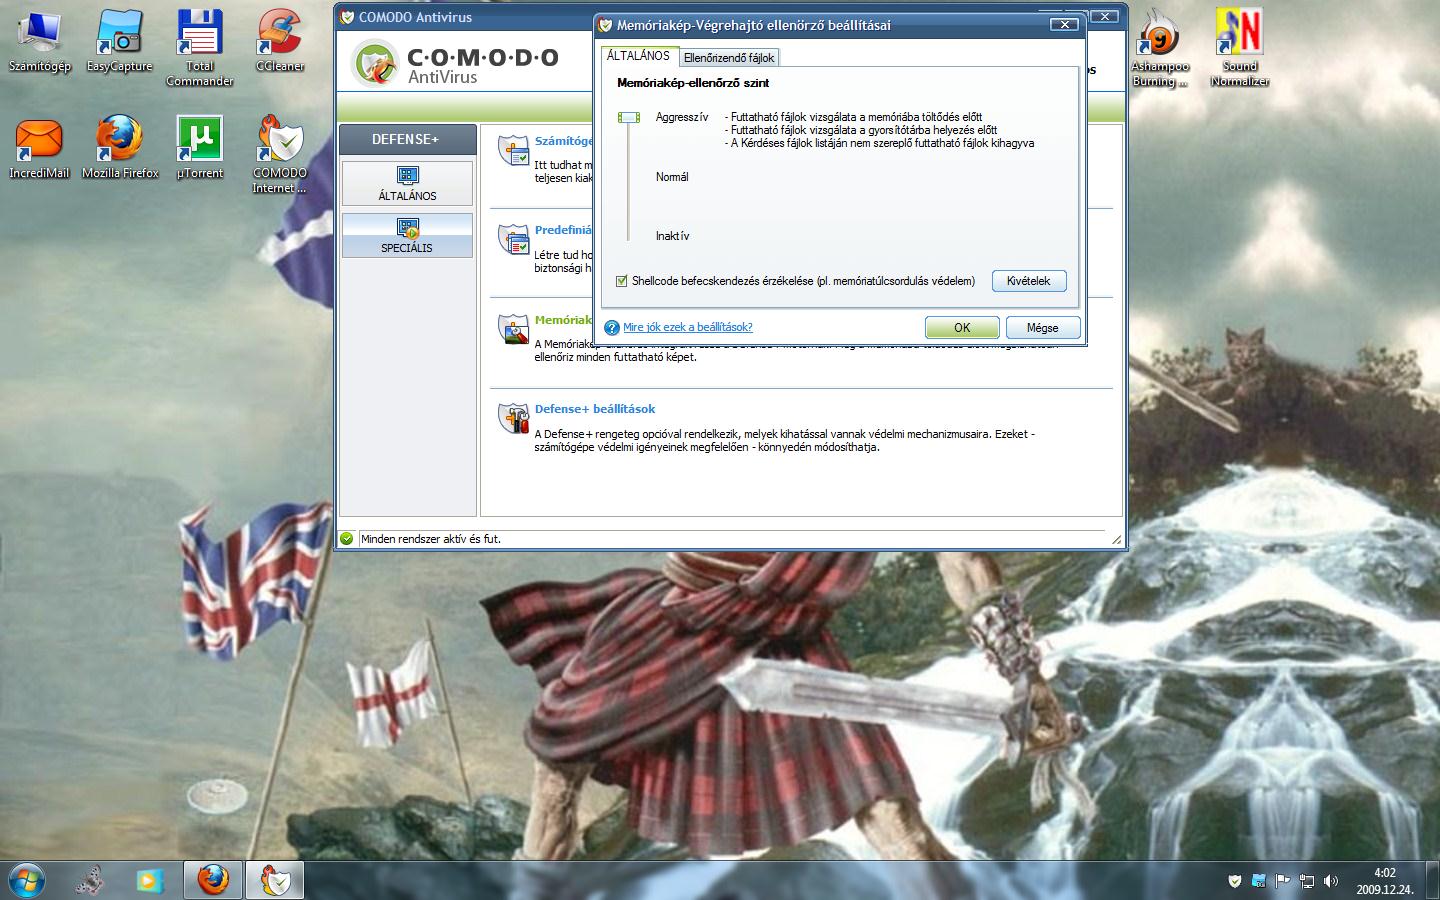Click the volume speaker tray icon
This screenshot has height=900, width=1440.
click(1331, 881)
